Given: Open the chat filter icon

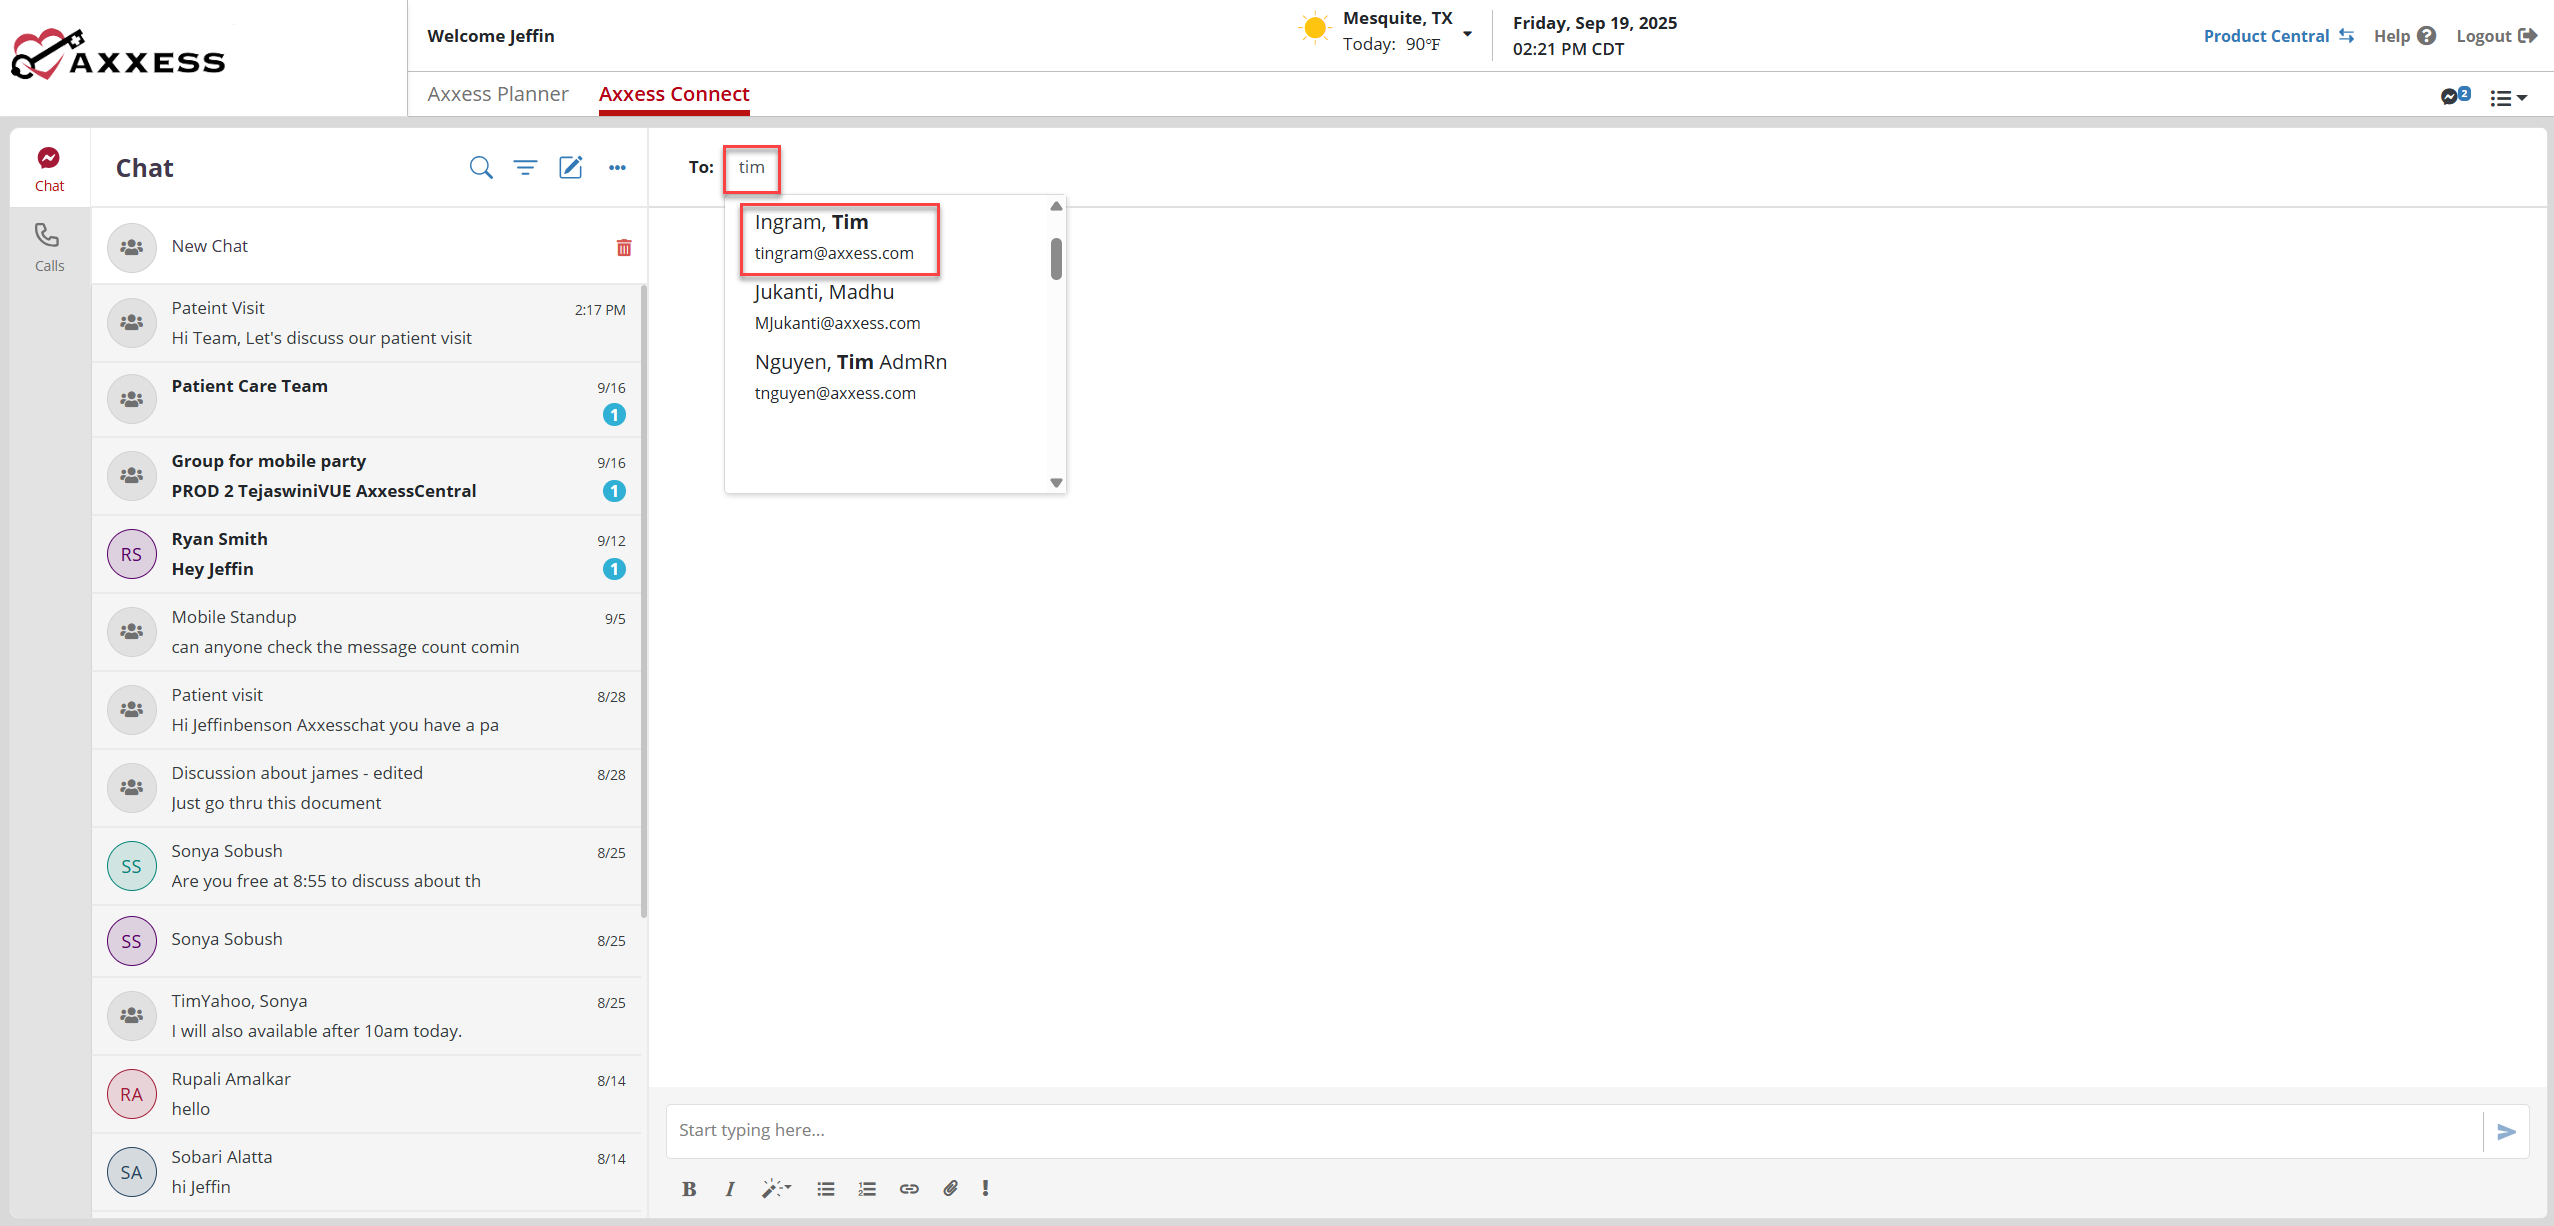Looking at the screenshot, I should click(525, 167).
